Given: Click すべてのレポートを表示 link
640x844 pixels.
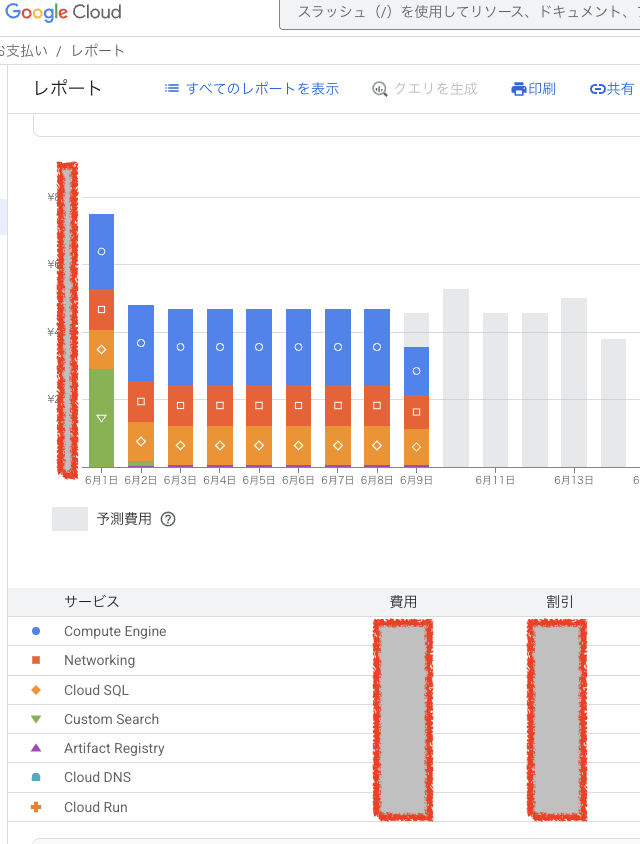Looking at the screenshot, I should pos(262,89).
